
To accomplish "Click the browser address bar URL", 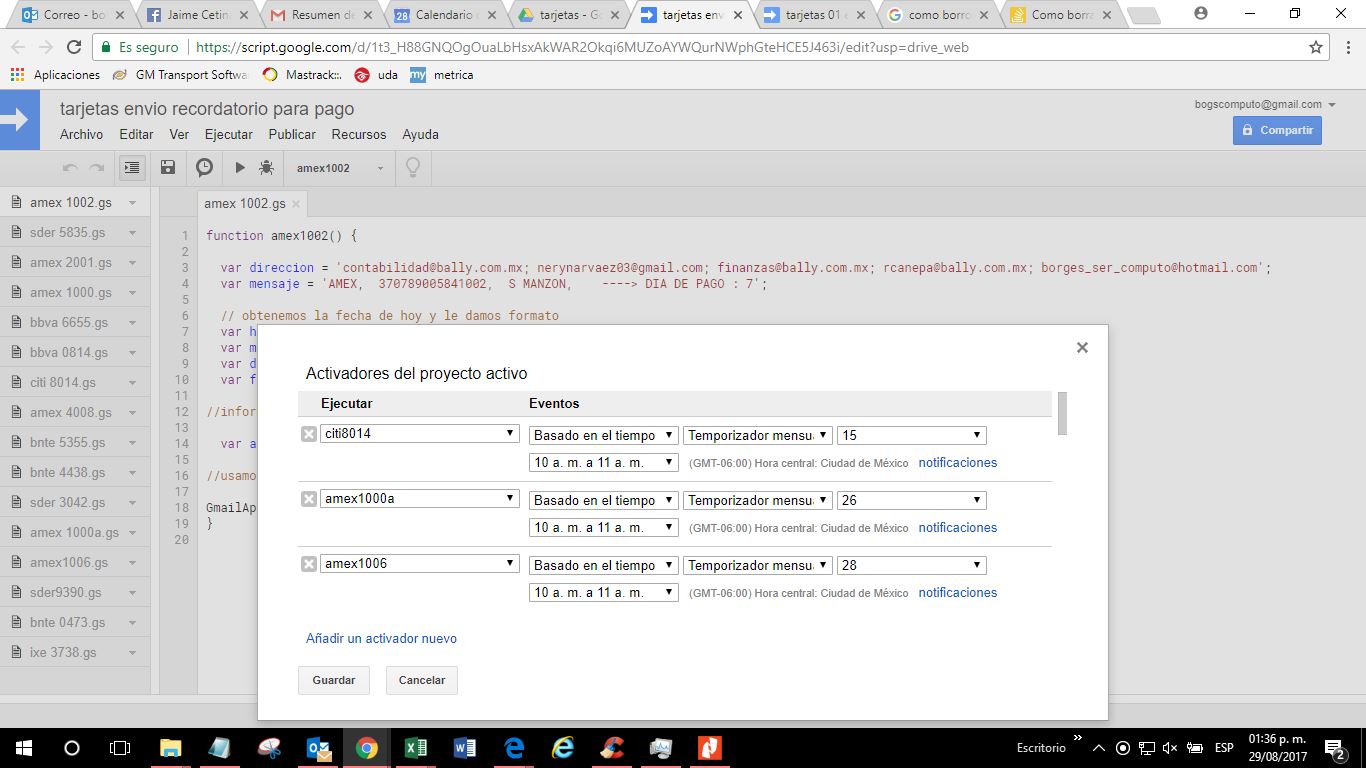I will (582, 47).
